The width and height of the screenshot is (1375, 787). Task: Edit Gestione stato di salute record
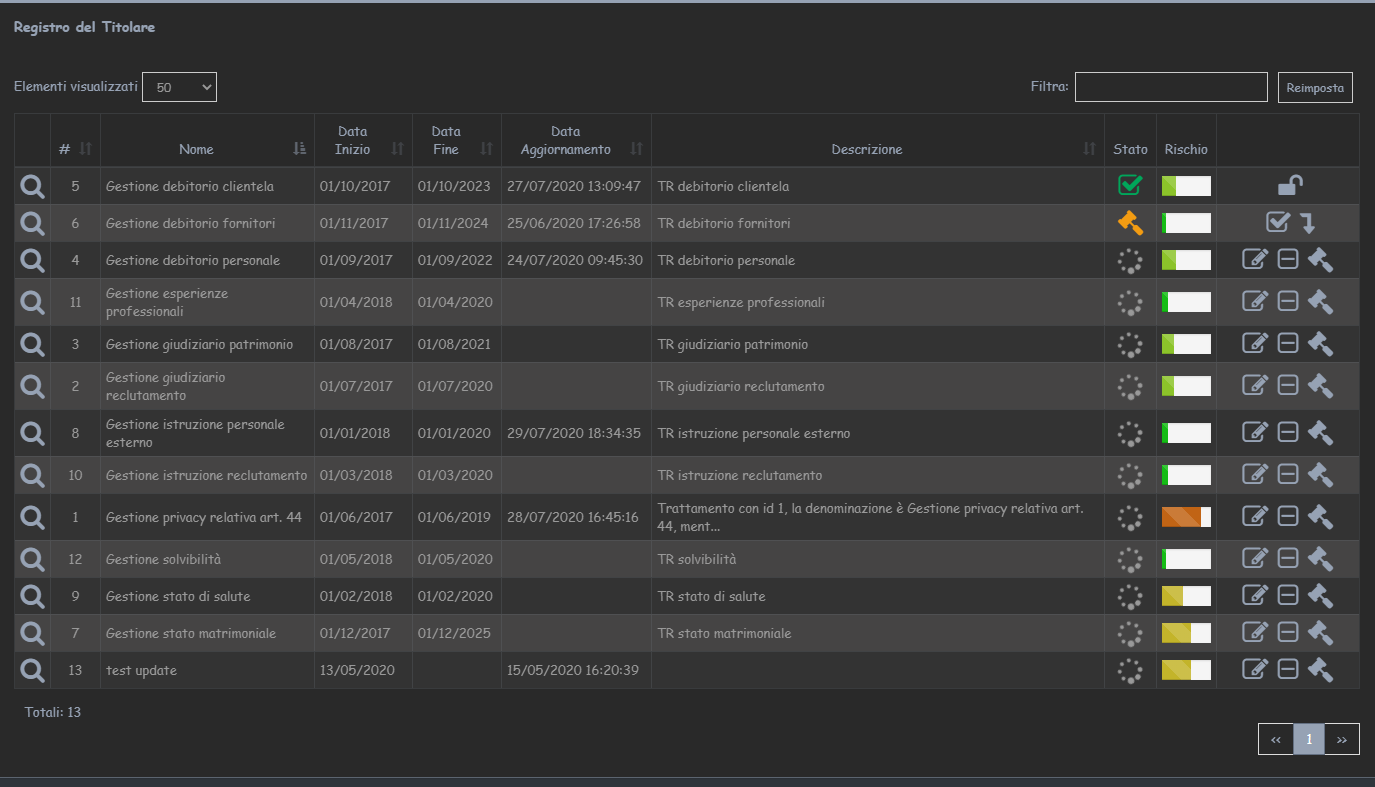click(1255, 596)
